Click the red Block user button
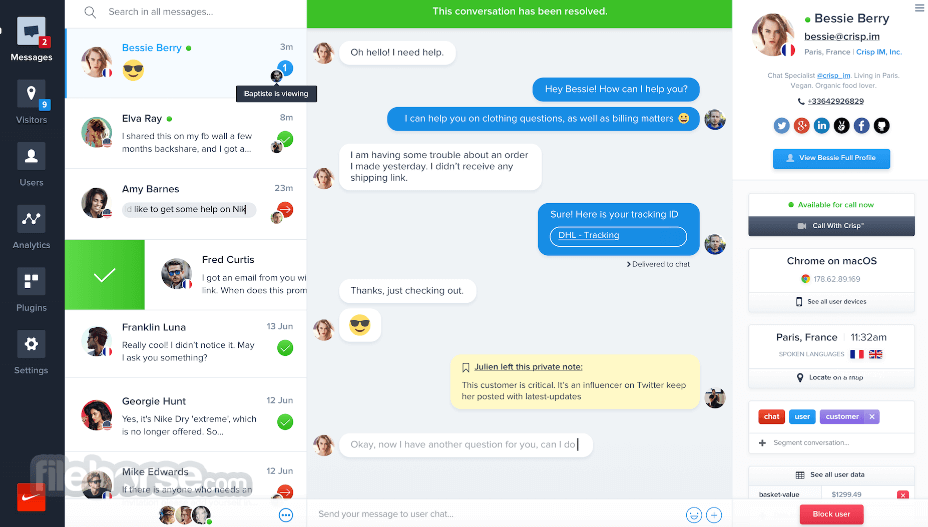The width and height of the screenshot is (928, 527). pyautogui.click(x=831, y=514)
